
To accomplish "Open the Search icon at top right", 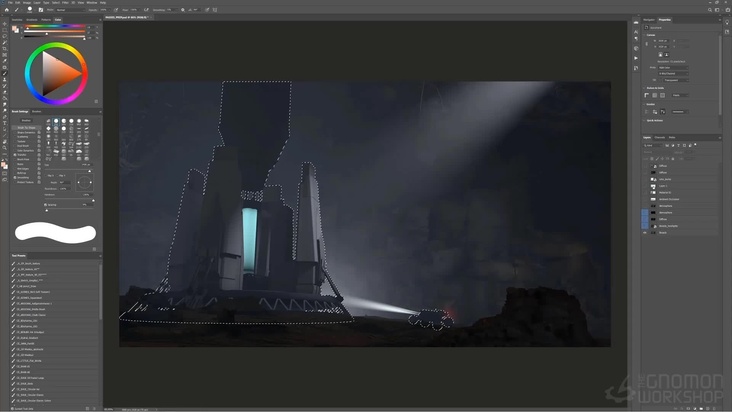I will click(x=710, y=9).
